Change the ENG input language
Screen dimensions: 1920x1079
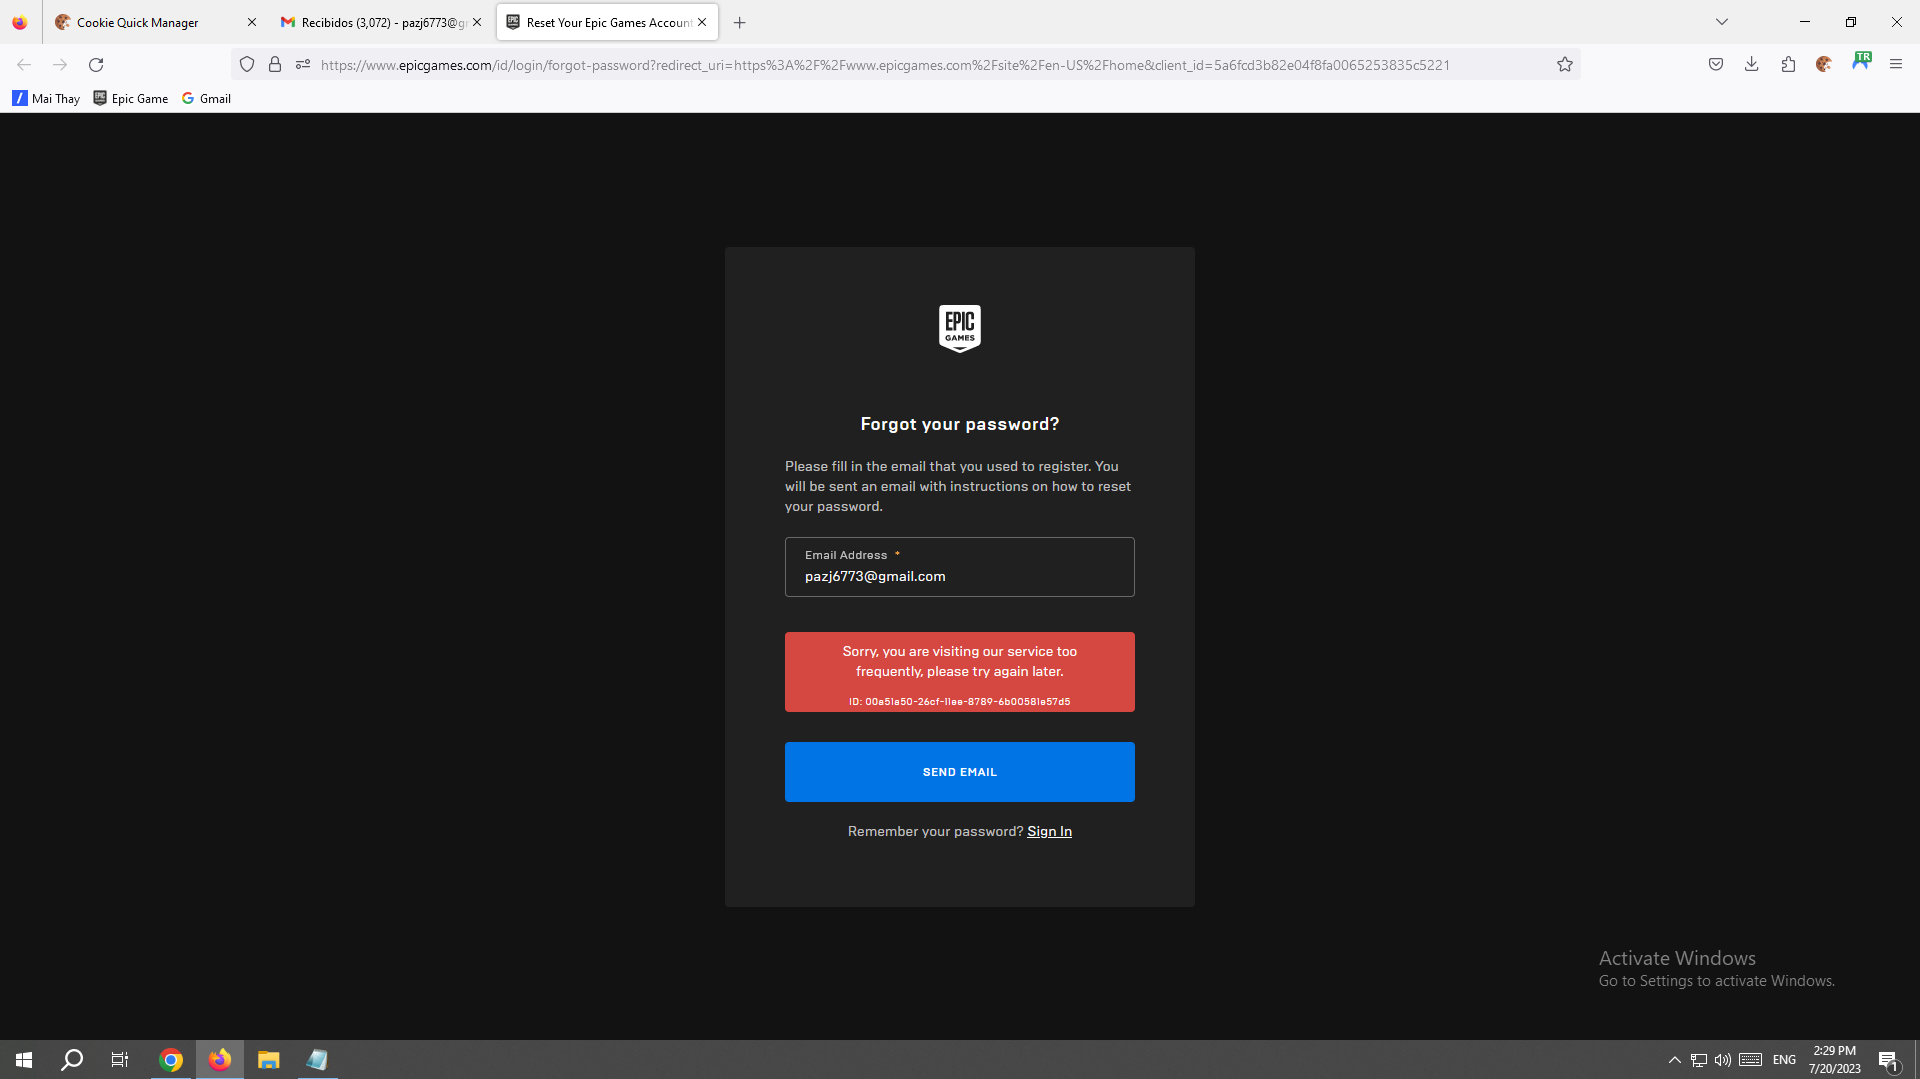(x=1784, y=1060)
